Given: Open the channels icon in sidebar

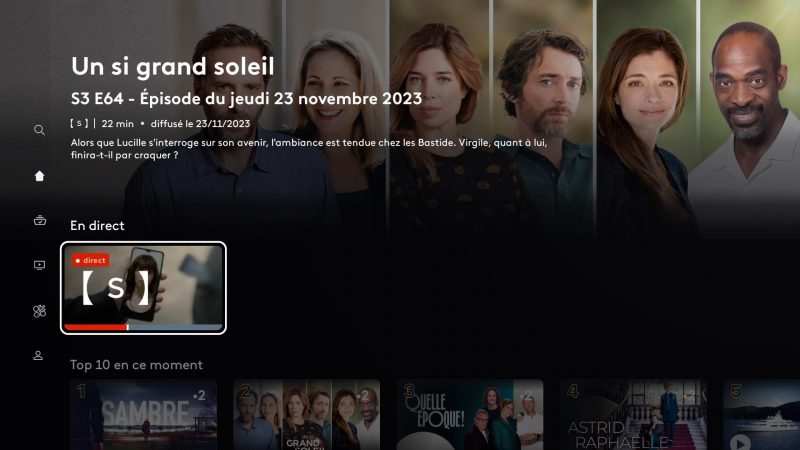Looking at the screenshot, I should pyautogui.click(x=39, y=220).
